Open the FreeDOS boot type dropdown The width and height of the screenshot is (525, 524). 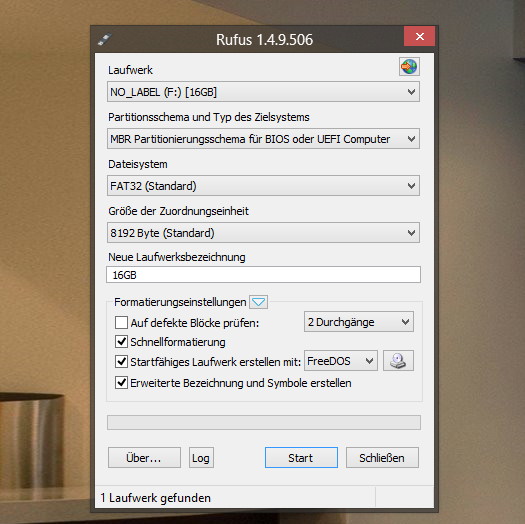click(341, 361)
